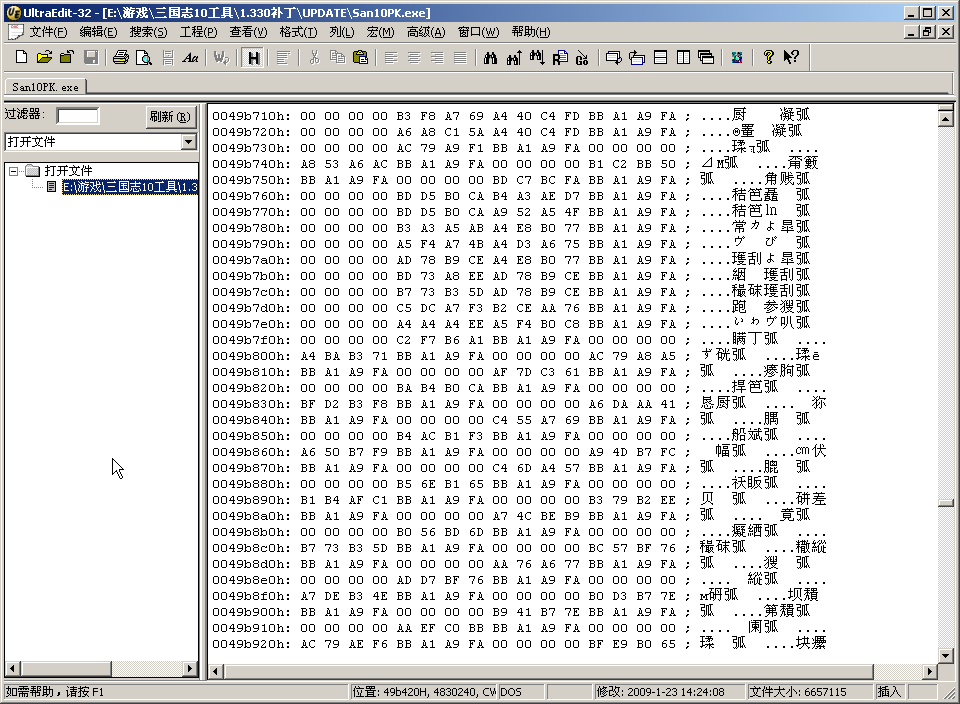Select the E:\游戏 file tree entry
The height and width of the screenshot is (704, 960).
(129, 187)
